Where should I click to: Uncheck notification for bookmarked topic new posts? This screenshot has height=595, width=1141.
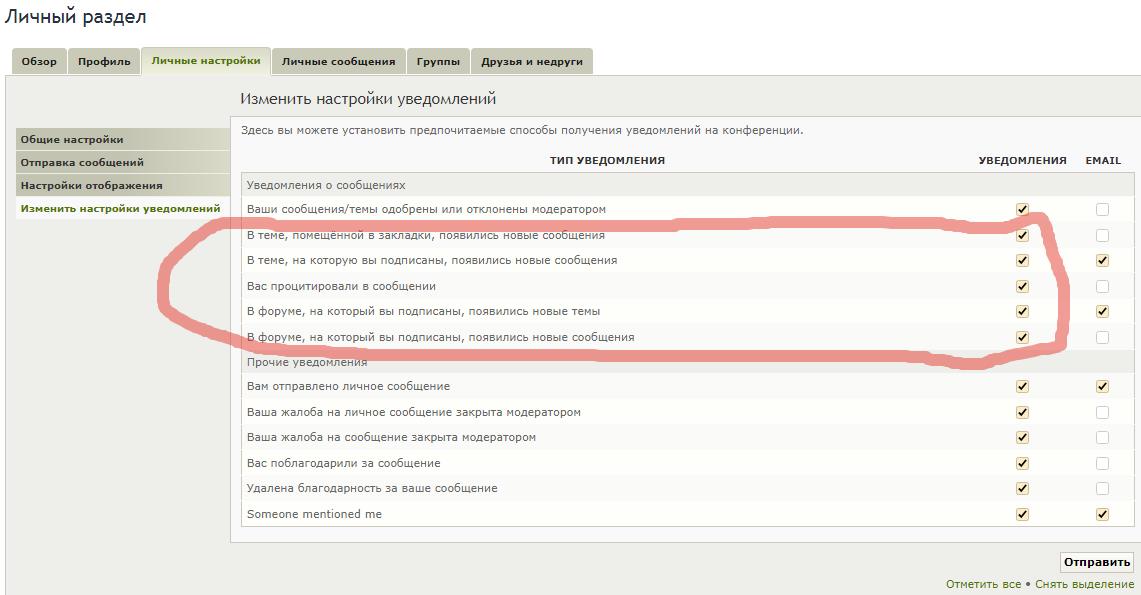coord(1022,235)
